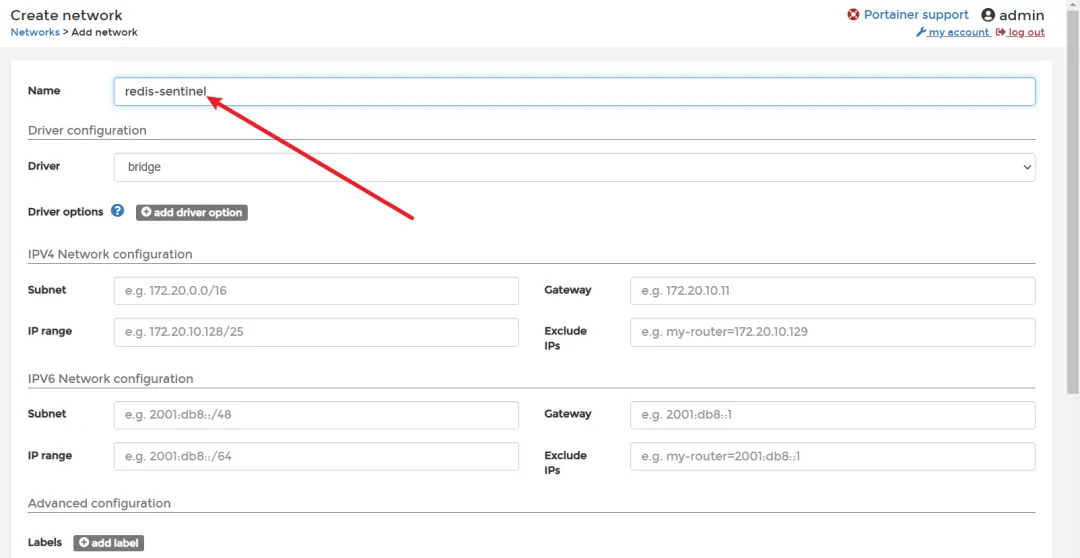The width and height of the screenshot is (1080, 558).
Task: Click the Add network breadcrumb text
Action: [x=105, y=32]
